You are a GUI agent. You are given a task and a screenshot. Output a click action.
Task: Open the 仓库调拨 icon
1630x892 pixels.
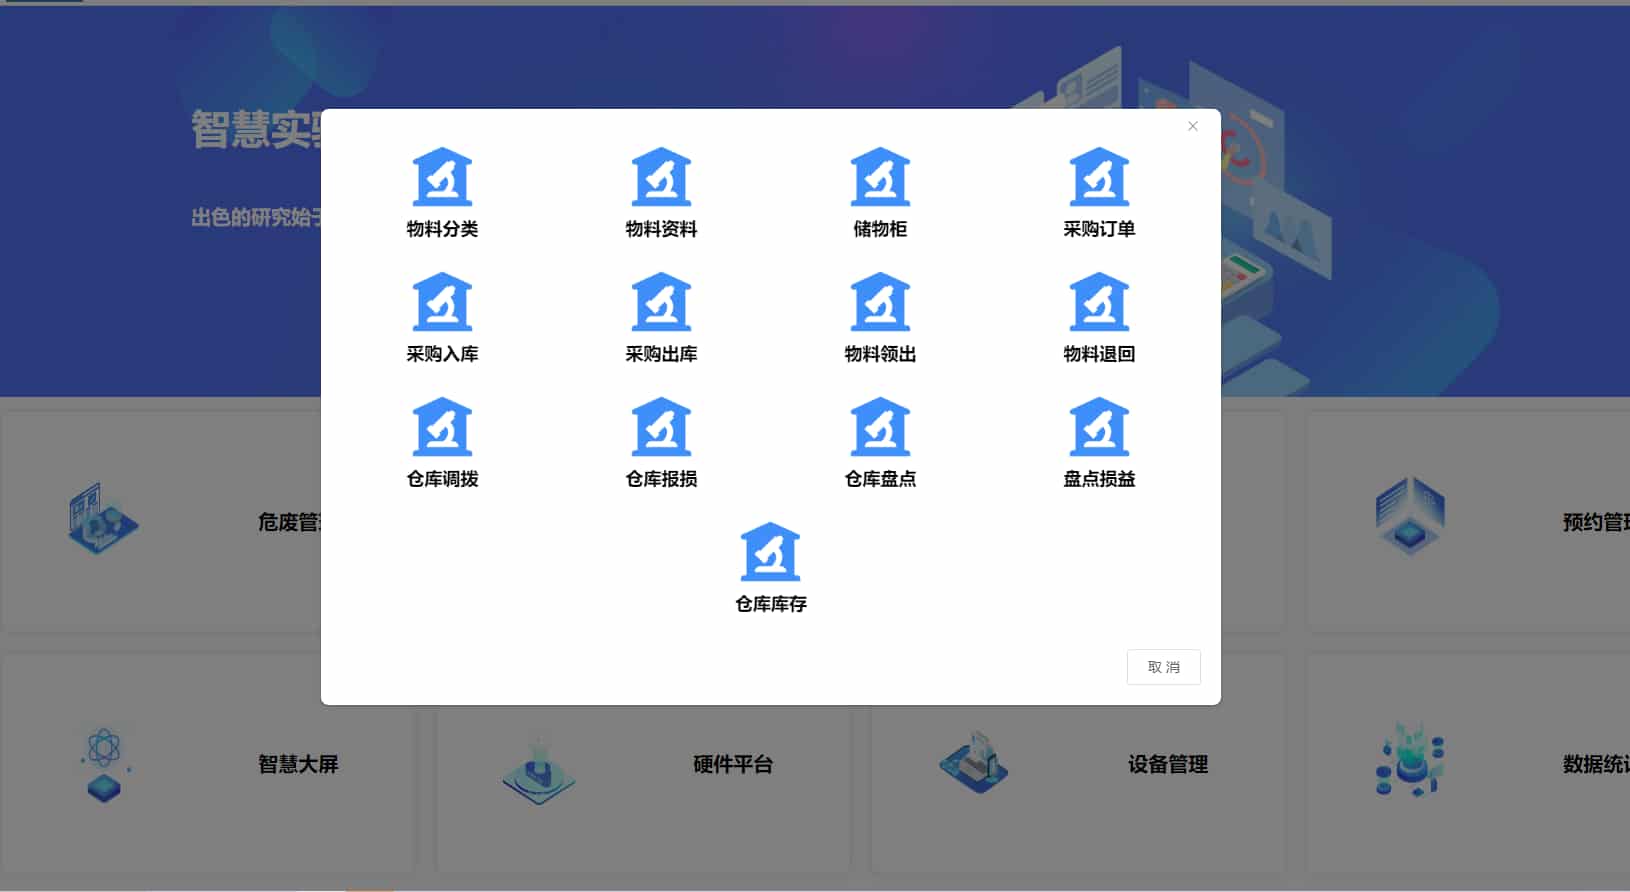[x=442, y=426]
